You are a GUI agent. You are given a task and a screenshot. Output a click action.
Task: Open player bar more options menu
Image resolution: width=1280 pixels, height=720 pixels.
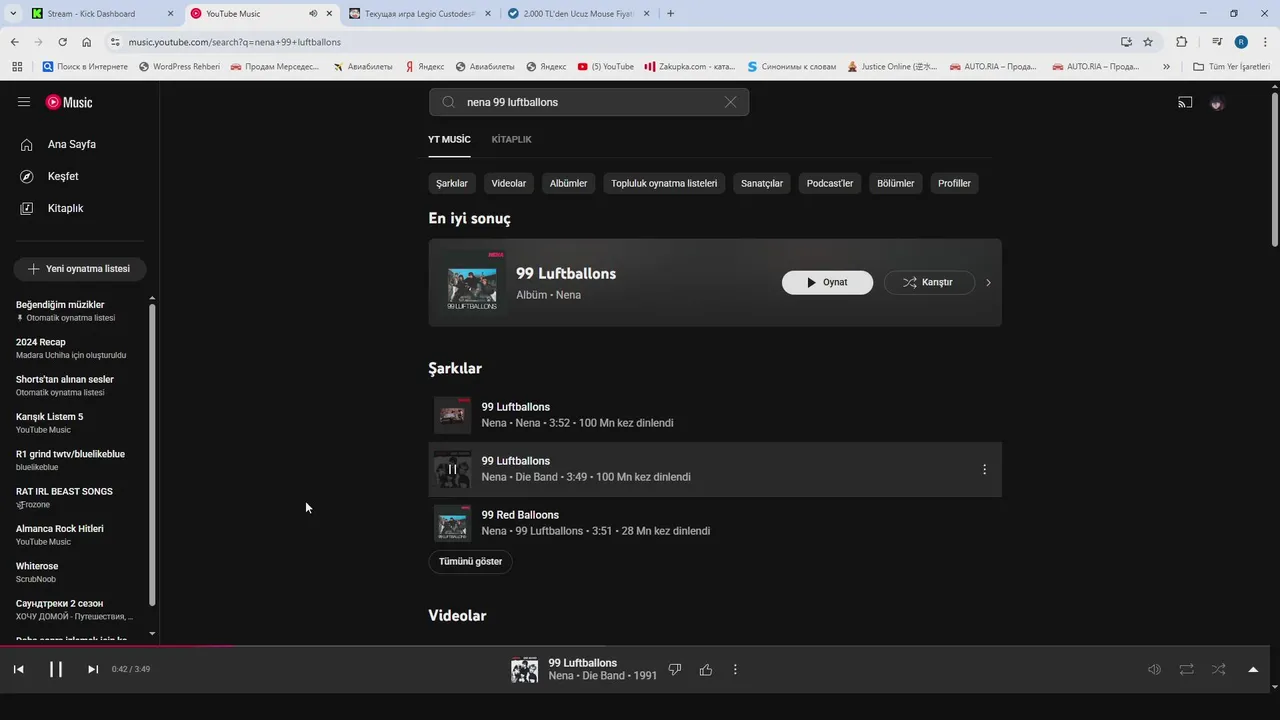point(735,670)
